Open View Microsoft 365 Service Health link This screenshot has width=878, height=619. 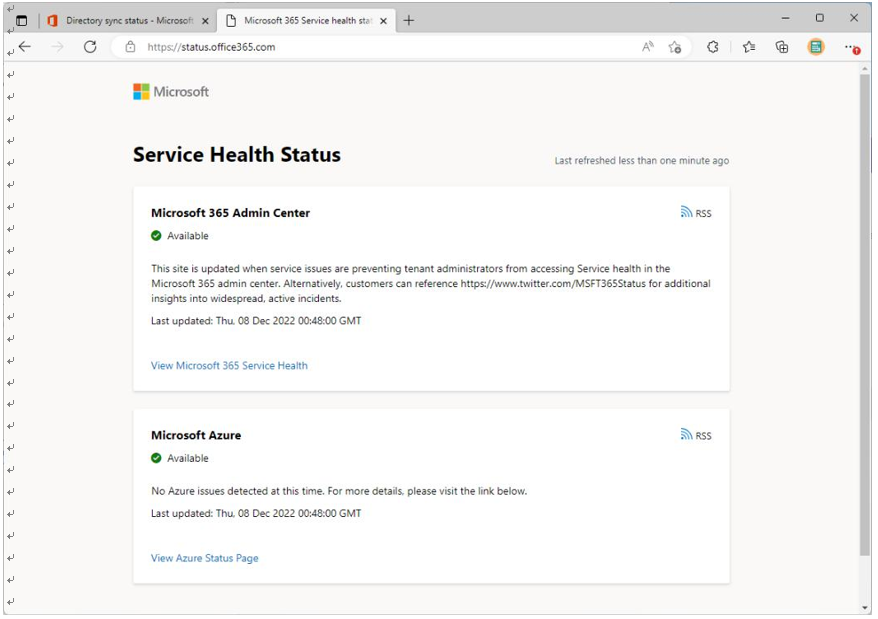(x=229, y=366)
